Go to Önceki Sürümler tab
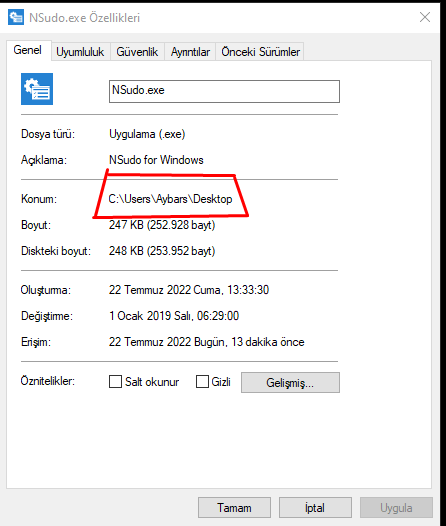Image resolution: width=446 pixels, height=526 pixels. 260,52
